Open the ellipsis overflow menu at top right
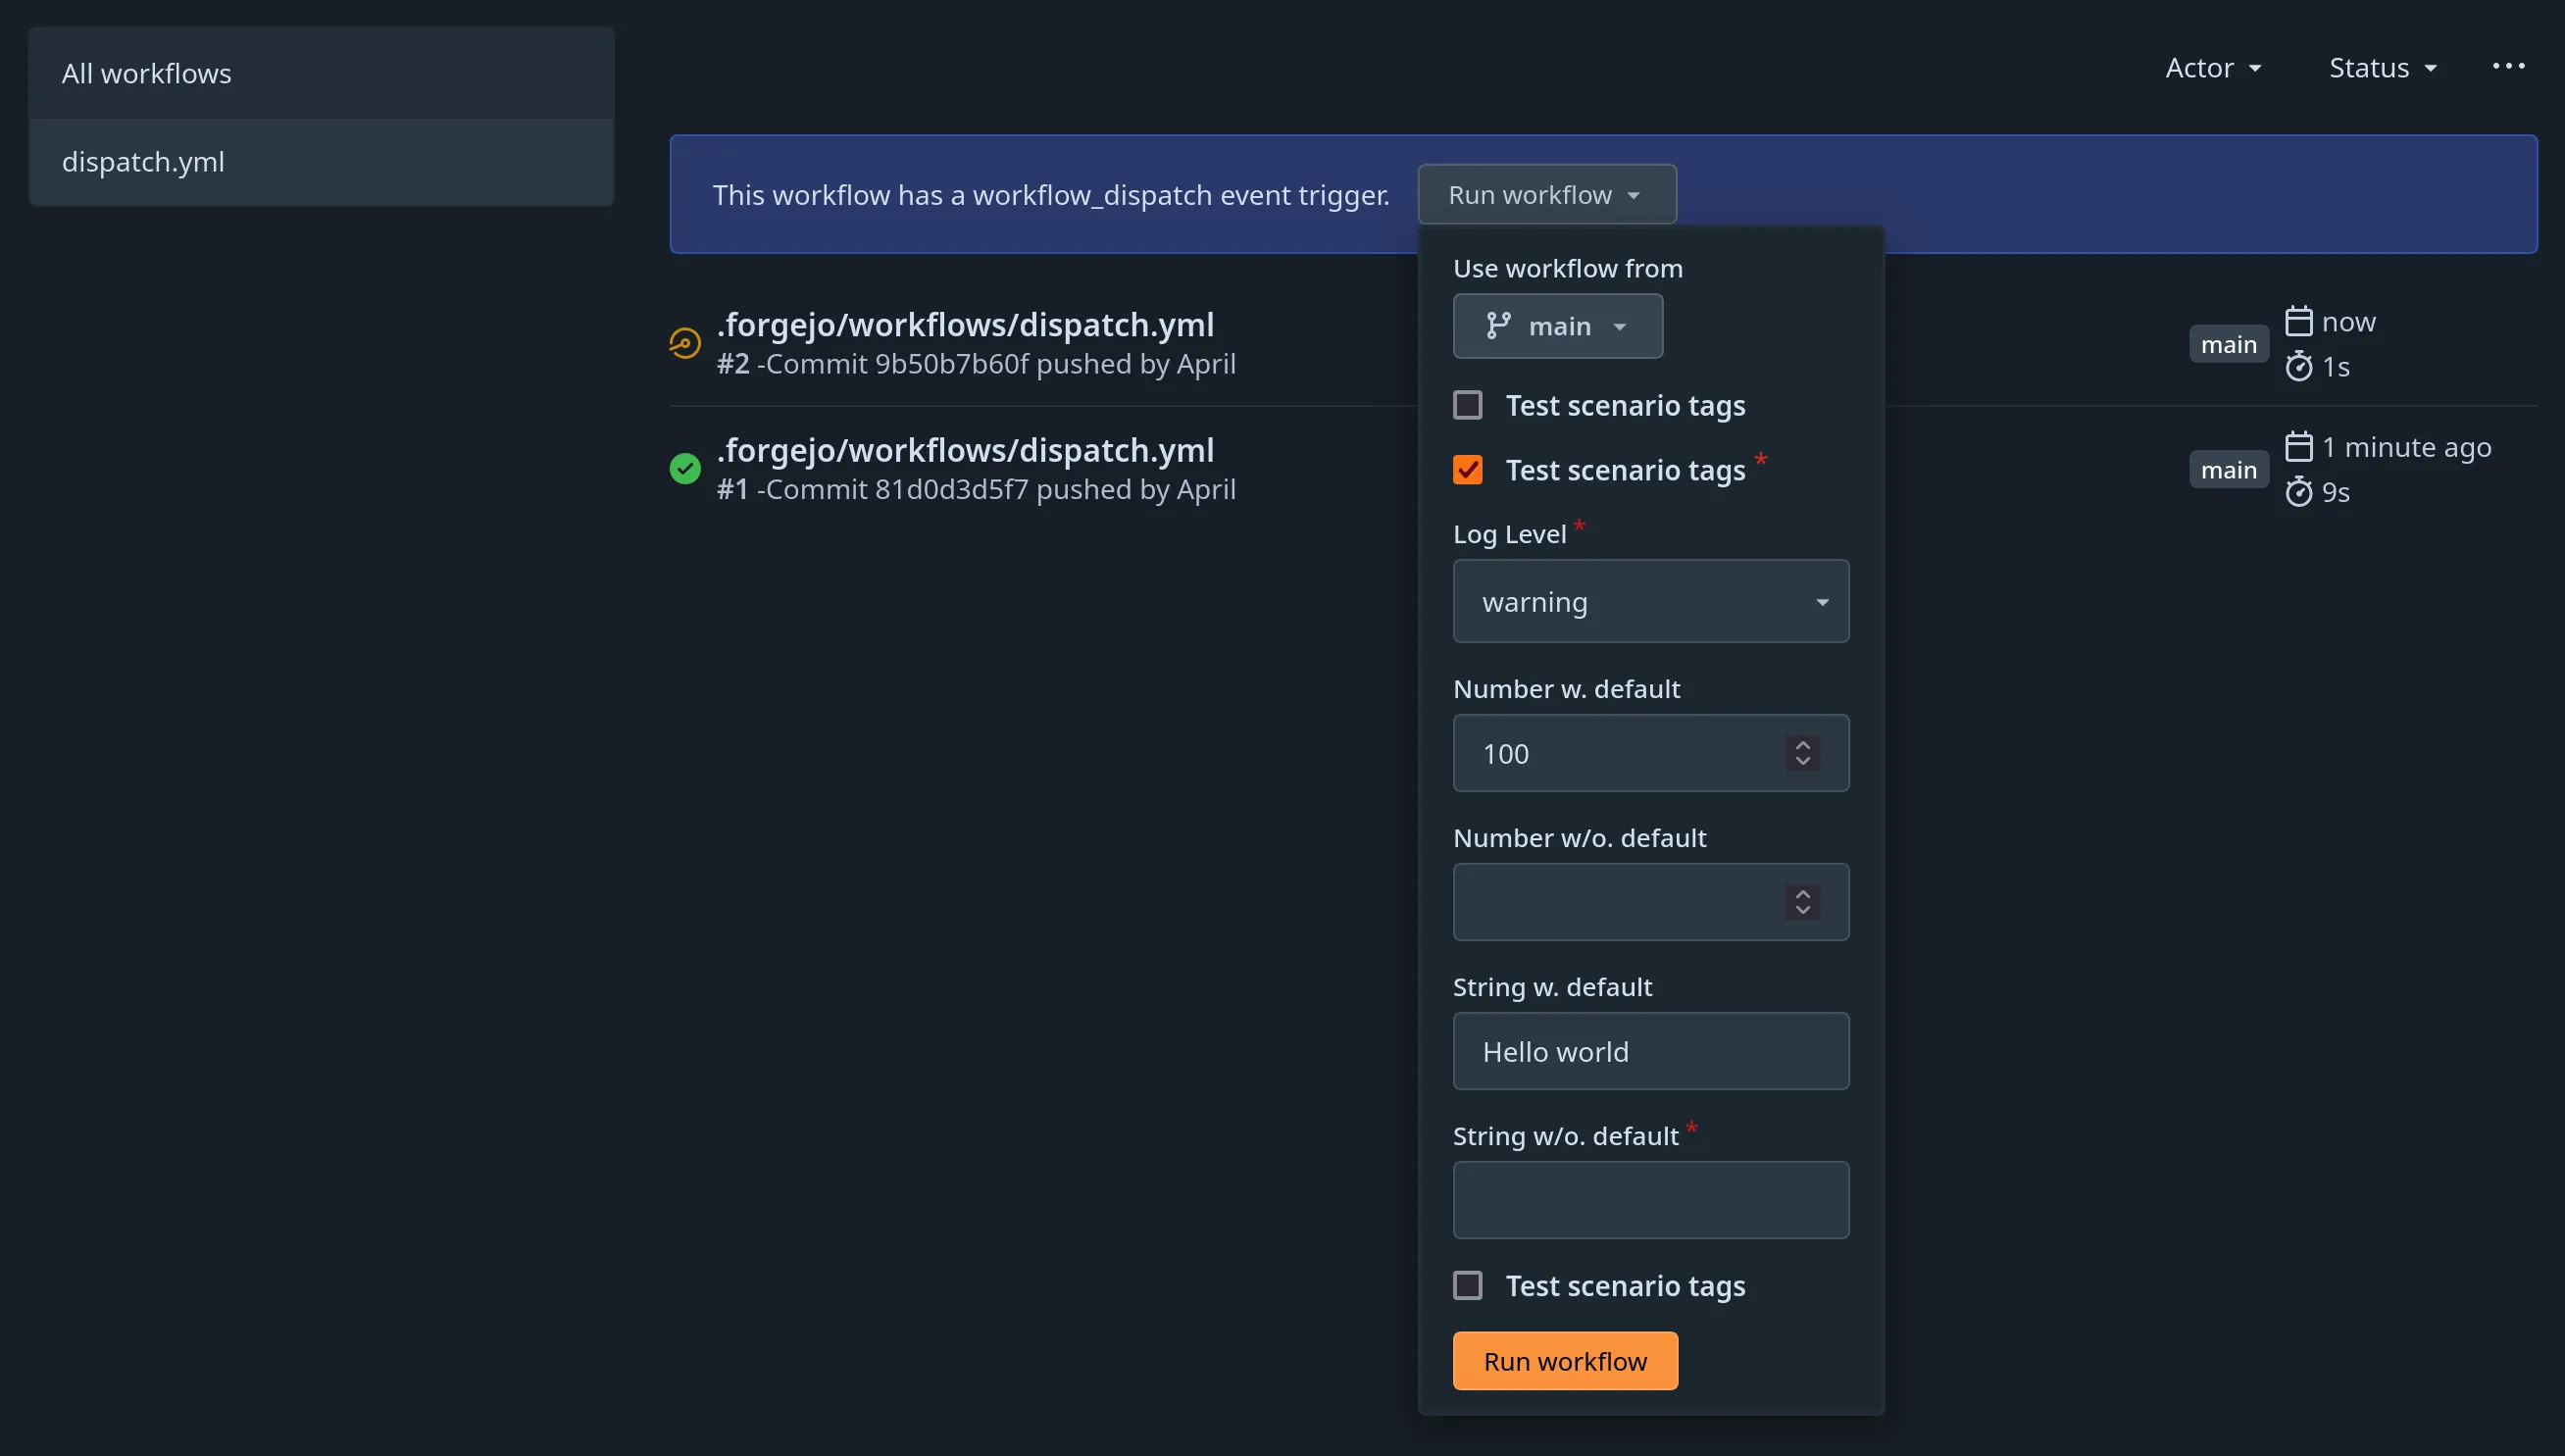Image resolution: width=2565 pixels, height=1456 pixels. (x=2509, y=66)
